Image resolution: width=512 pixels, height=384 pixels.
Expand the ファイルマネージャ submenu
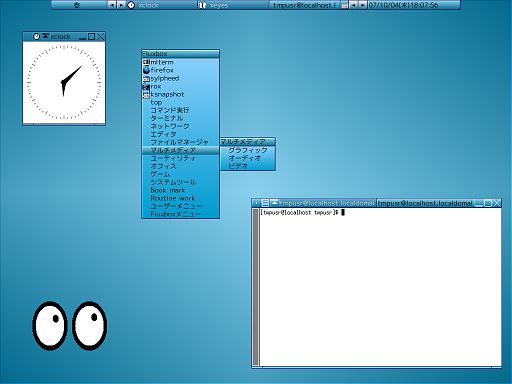click(180, 142)
